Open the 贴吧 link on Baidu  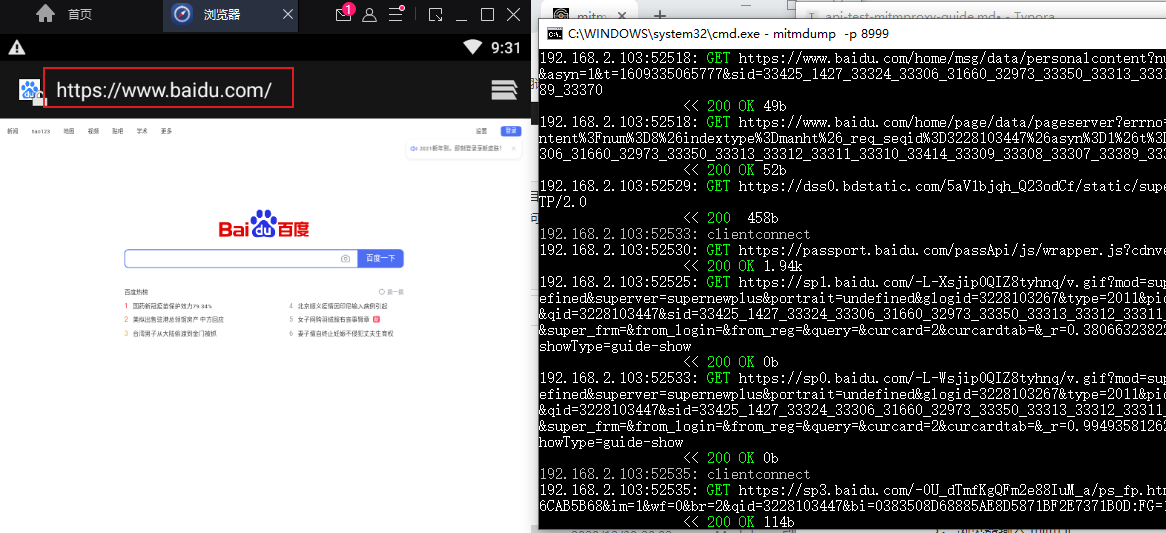pyautogui.click(x=117, y=132)
